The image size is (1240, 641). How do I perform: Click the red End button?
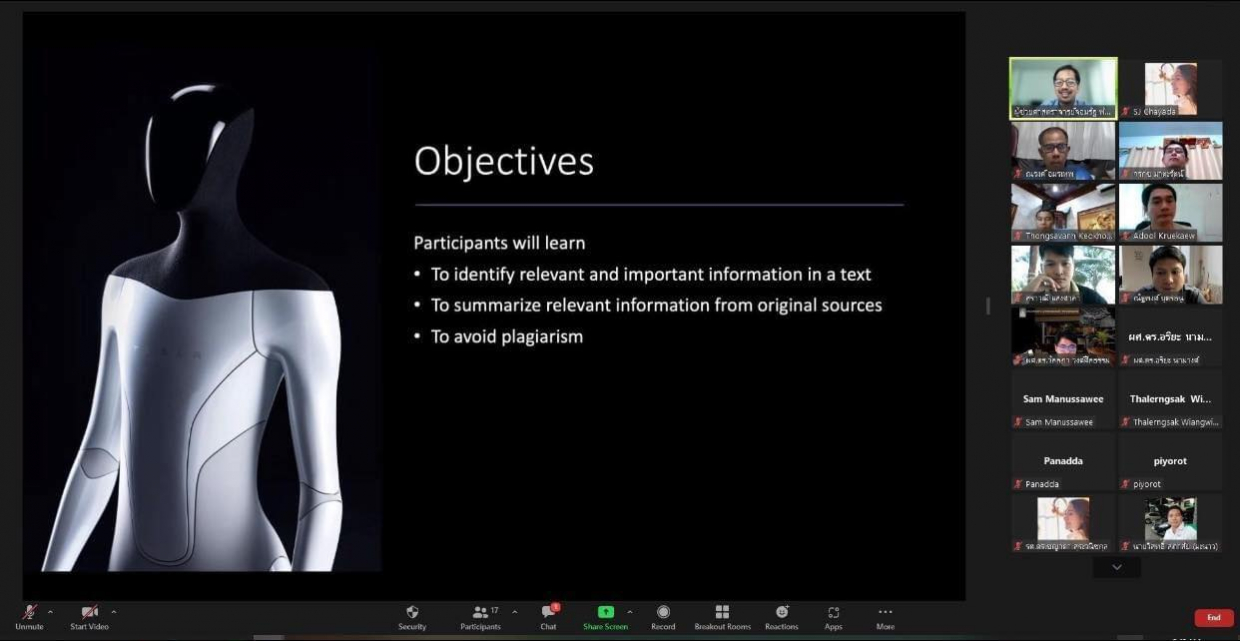[1213, 618]
